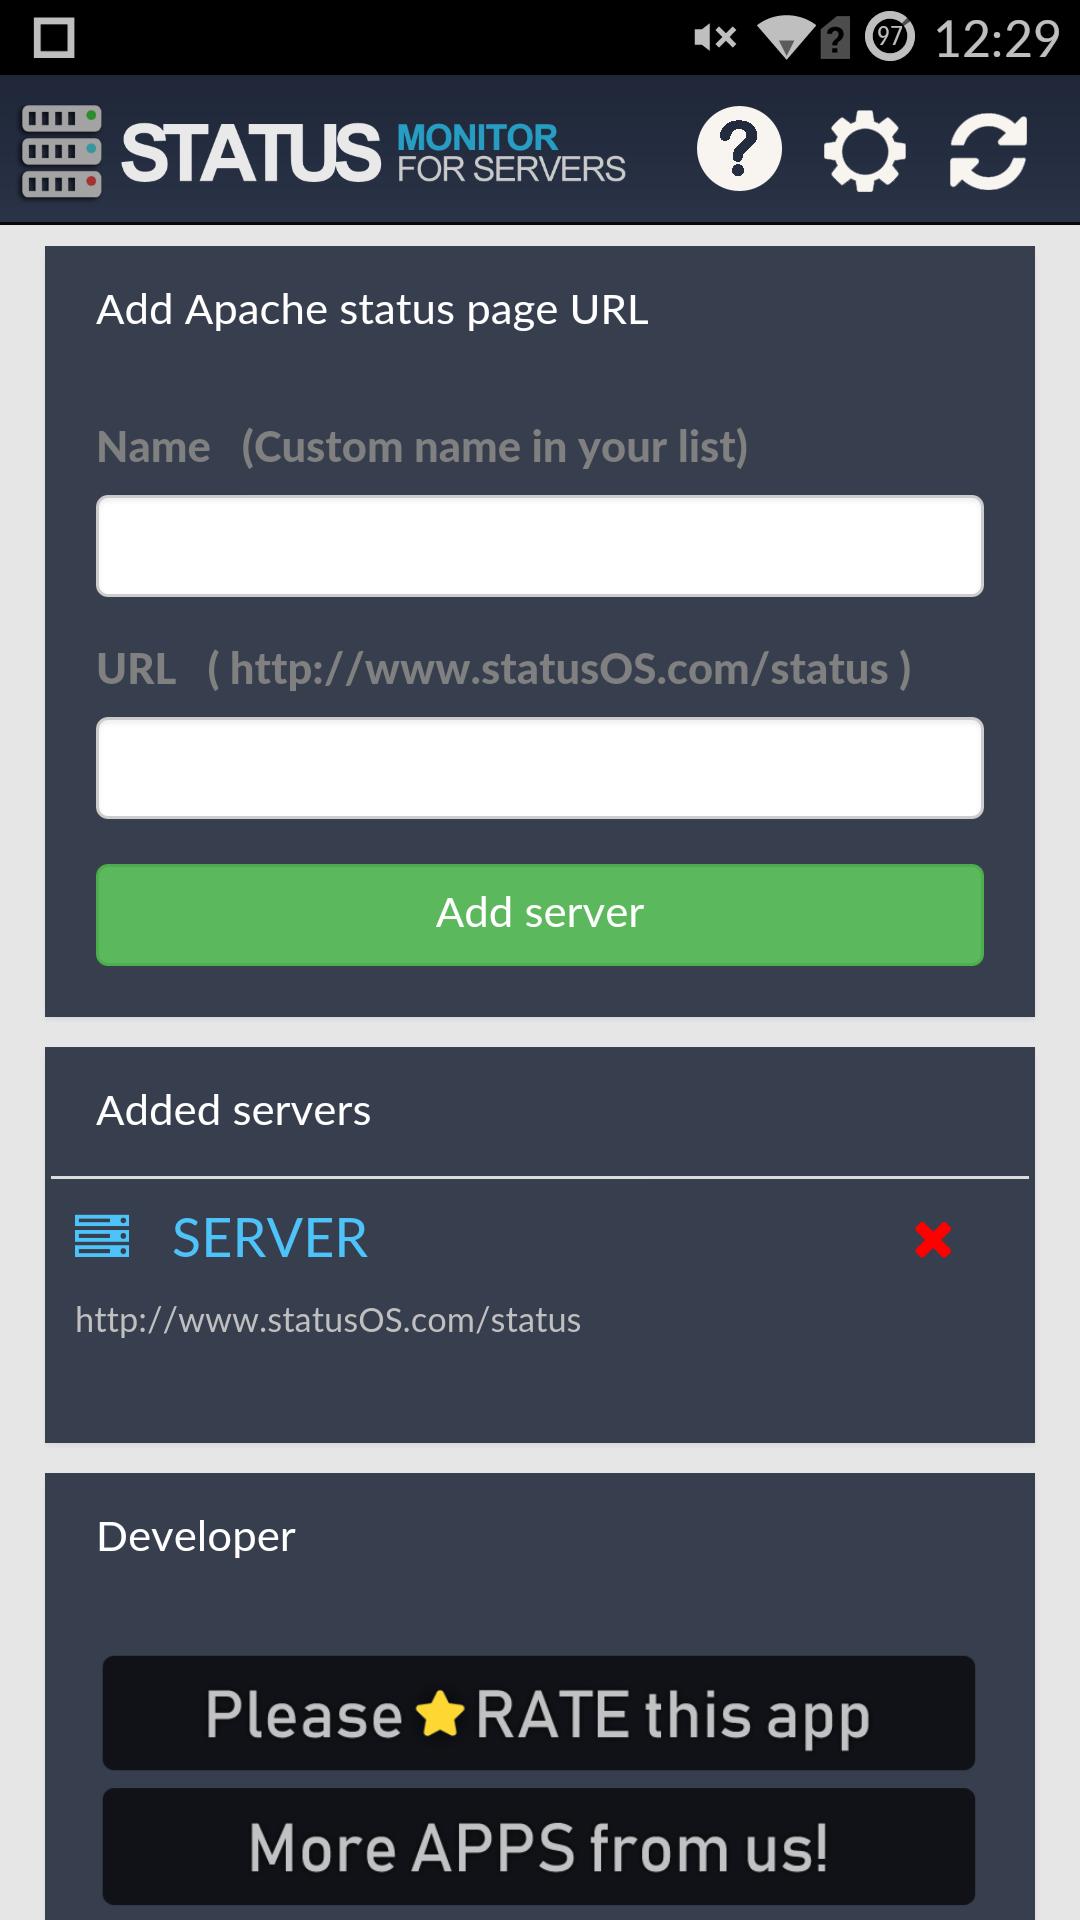This screenshot has width=1080, height=1920.
Task: Refresh server status with the sync icon
Action: [x=988, y=151]
